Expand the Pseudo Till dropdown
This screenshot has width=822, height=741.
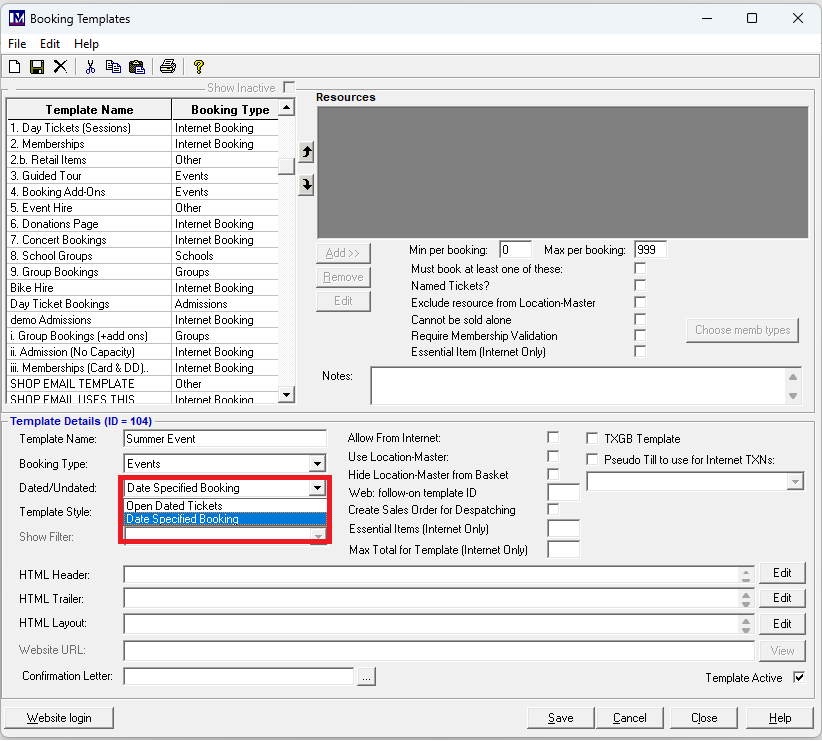(795, 482)
